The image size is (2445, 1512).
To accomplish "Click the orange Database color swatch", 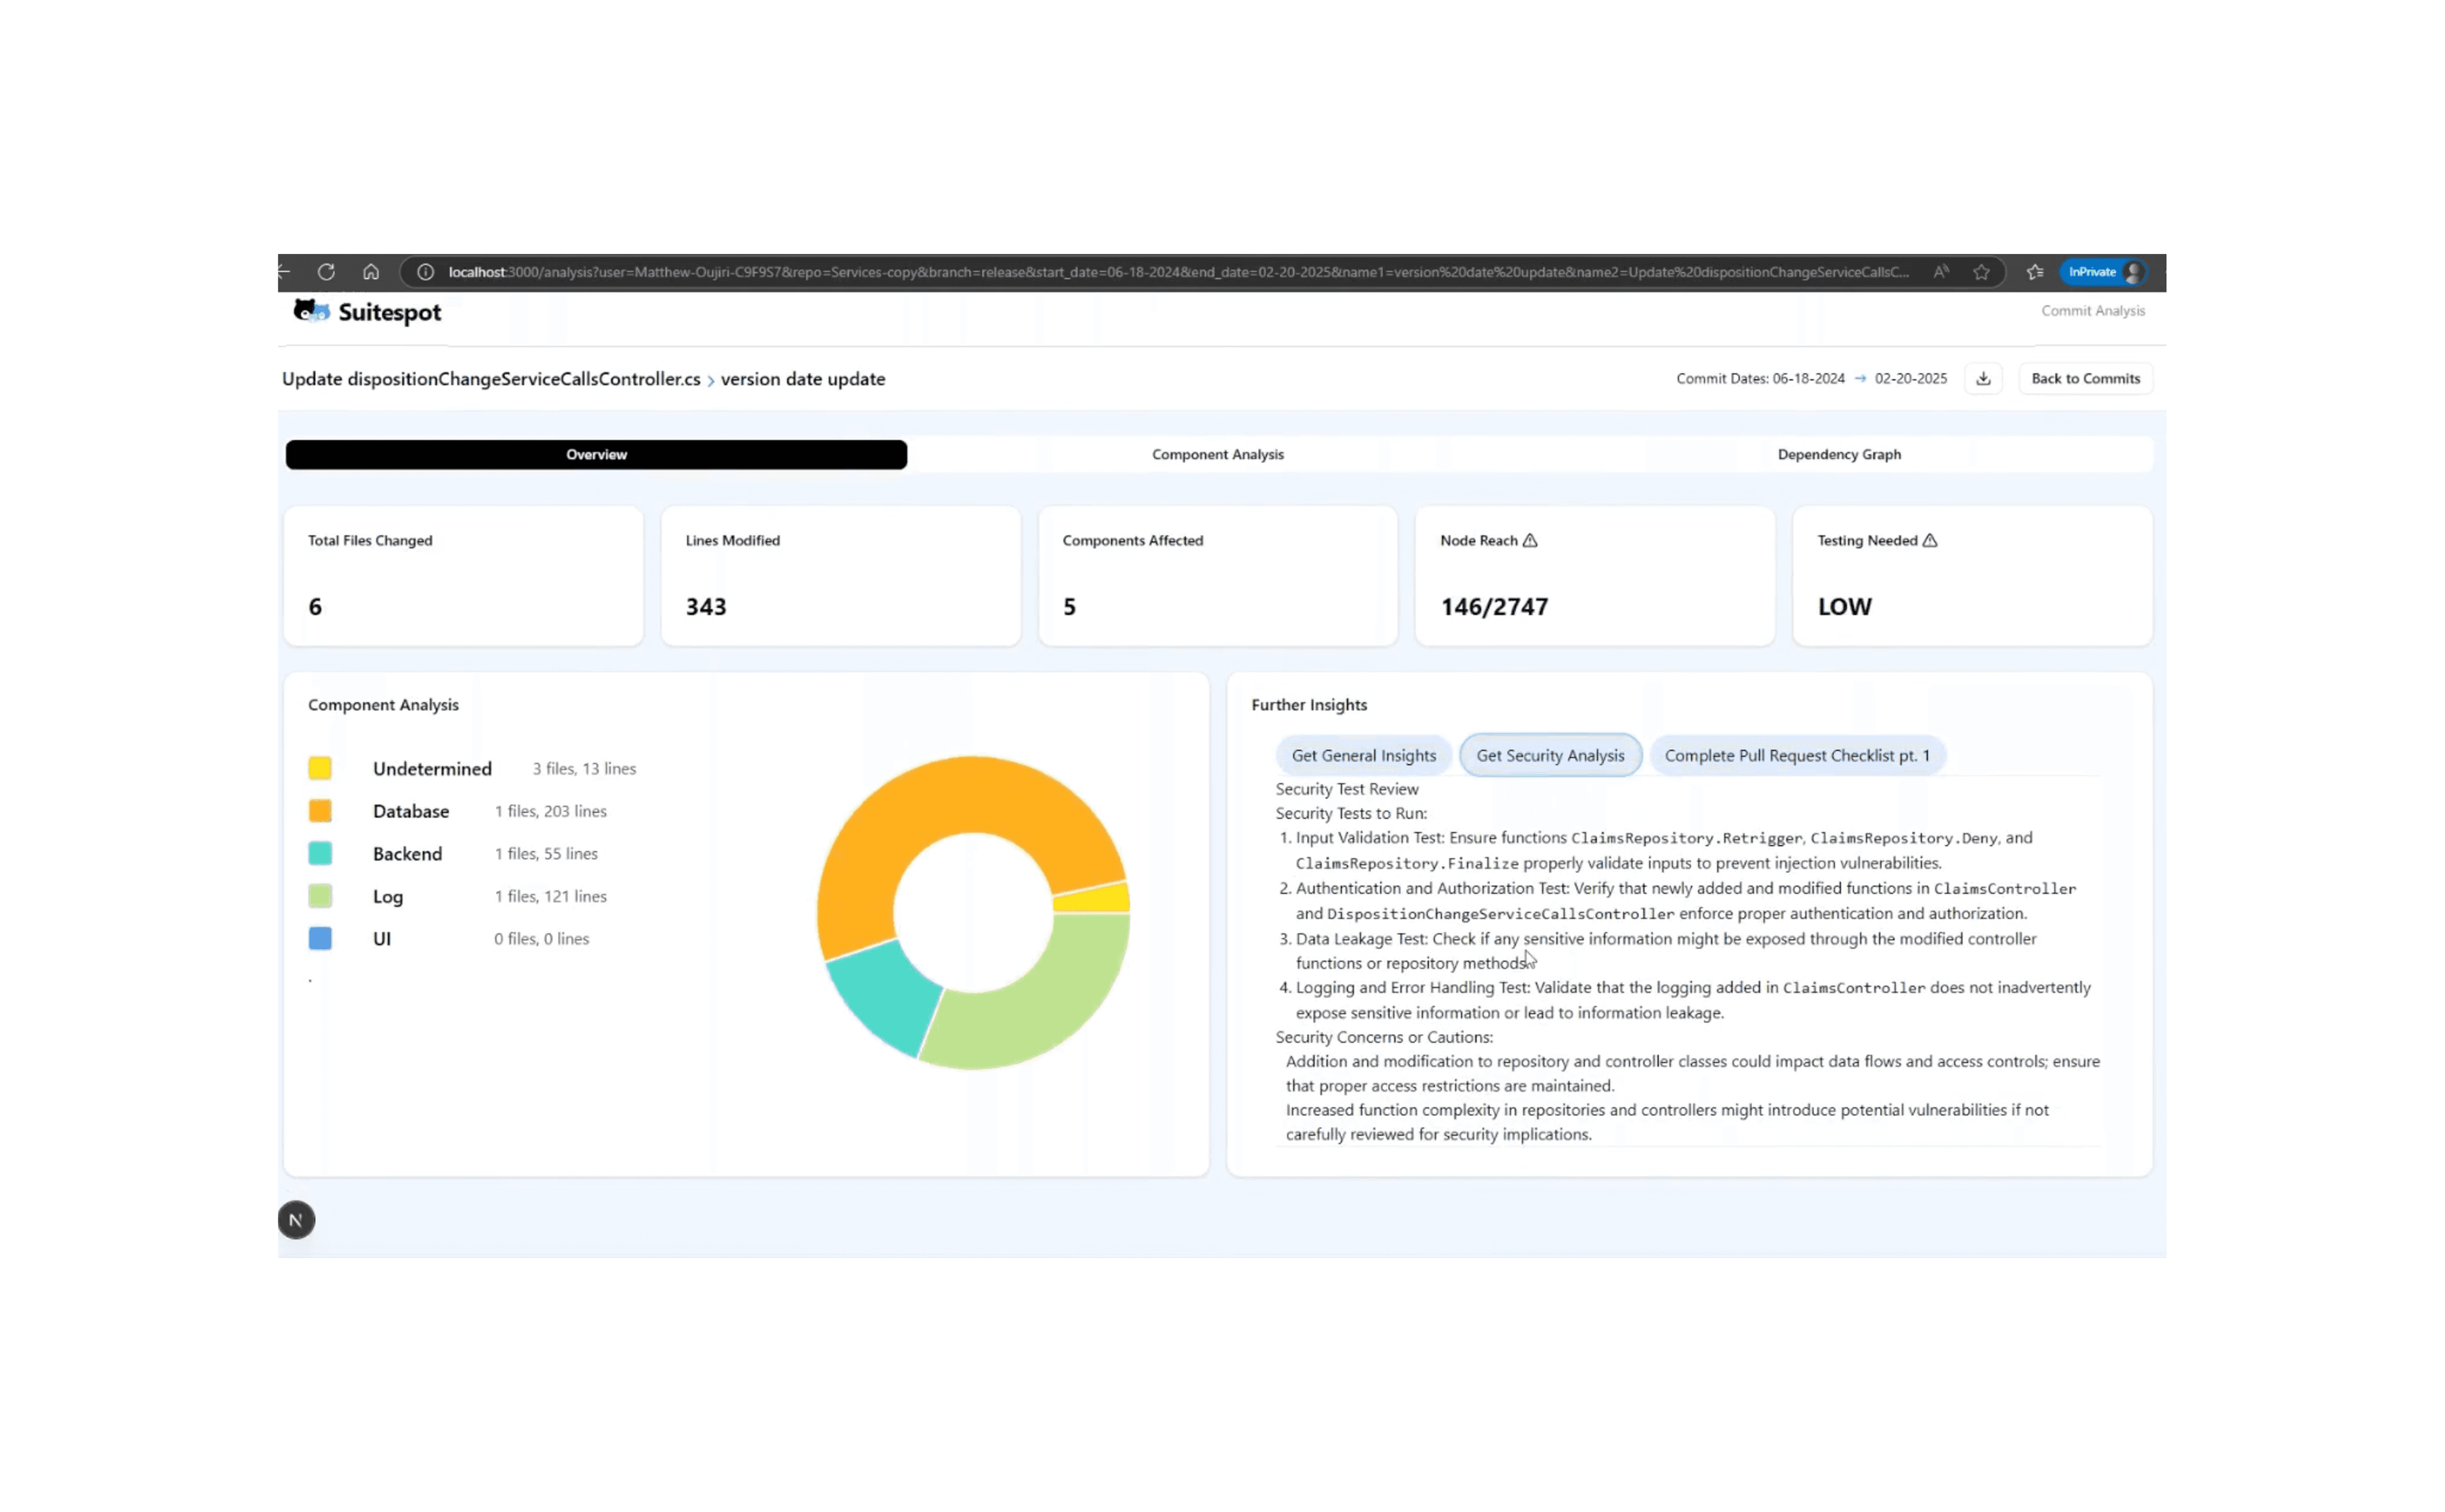I will (x=320, y=810).
